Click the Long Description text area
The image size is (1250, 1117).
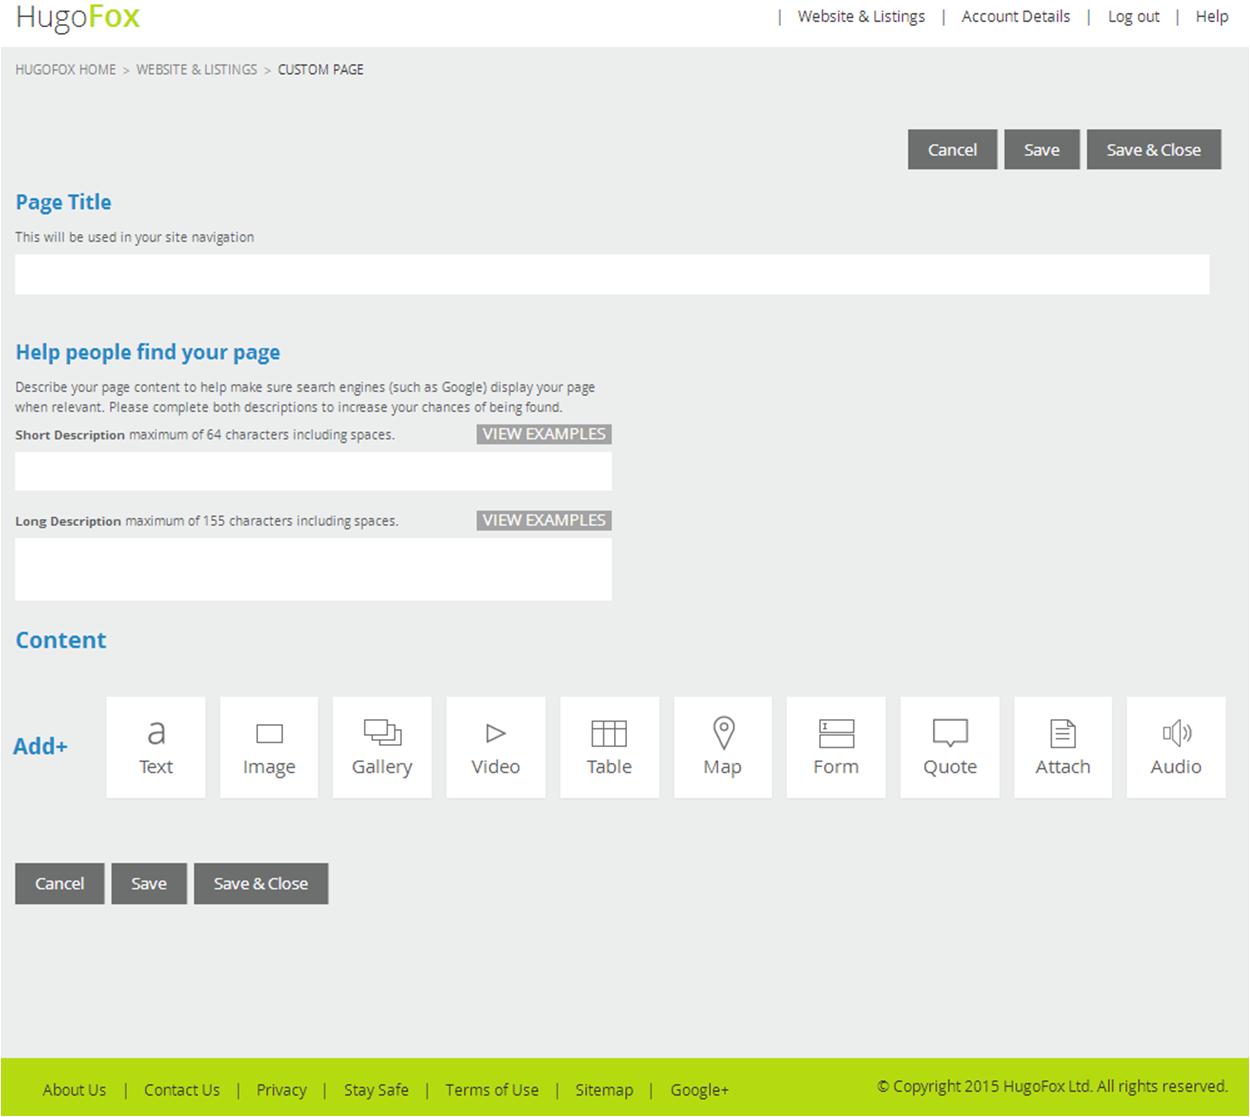(x=313, y=568)
